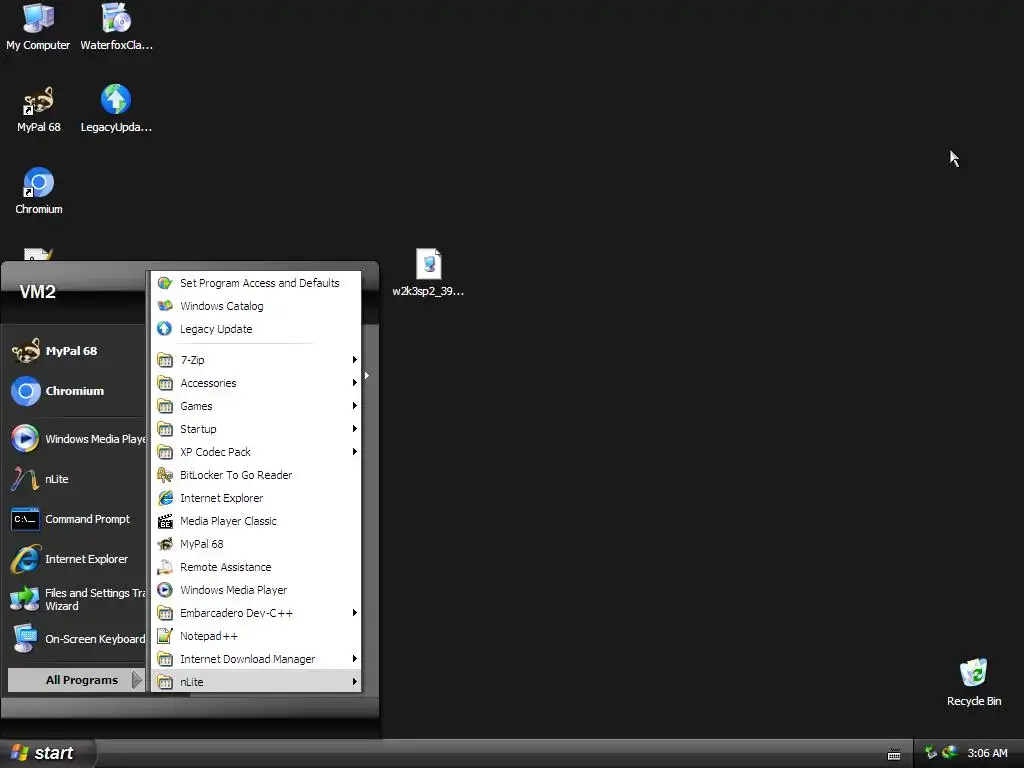Launch Chromium from the pinned start menu list

(x=74, y=391)
